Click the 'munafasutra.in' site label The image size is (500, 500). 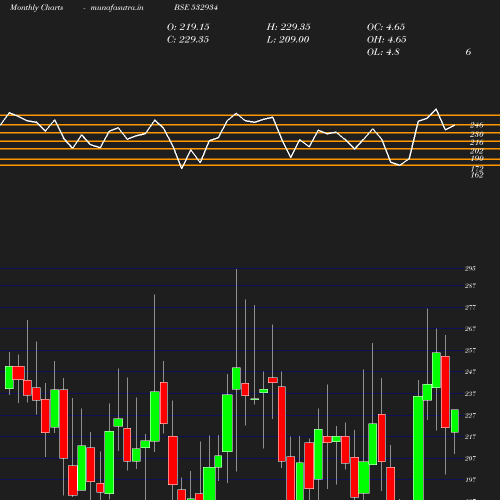117,7
